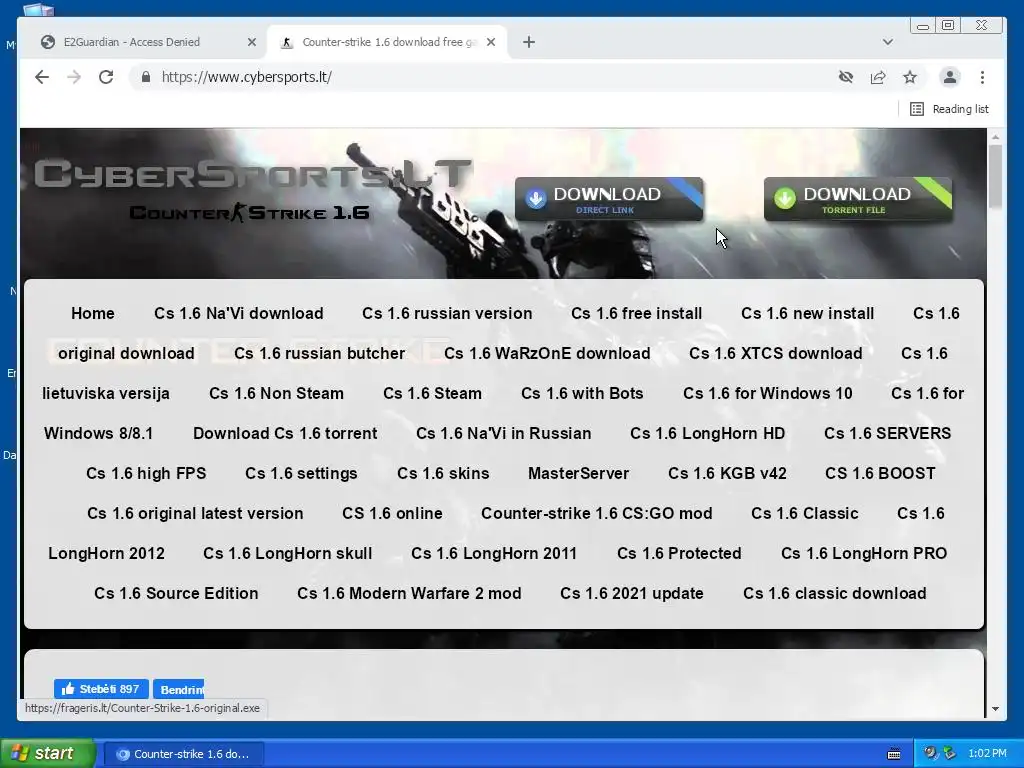The width and height of the screenshot is (1024, 768).
Task: Select Counter-strike 1.6 taskbar window button
Action: (184, 754)
